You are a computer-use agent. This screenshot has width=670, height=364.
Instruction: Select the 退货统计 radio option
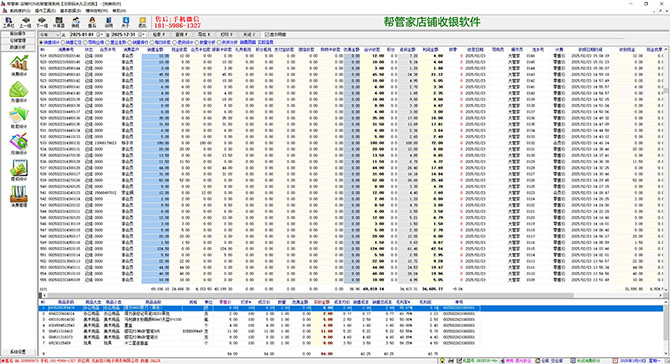tap(183, 42)
